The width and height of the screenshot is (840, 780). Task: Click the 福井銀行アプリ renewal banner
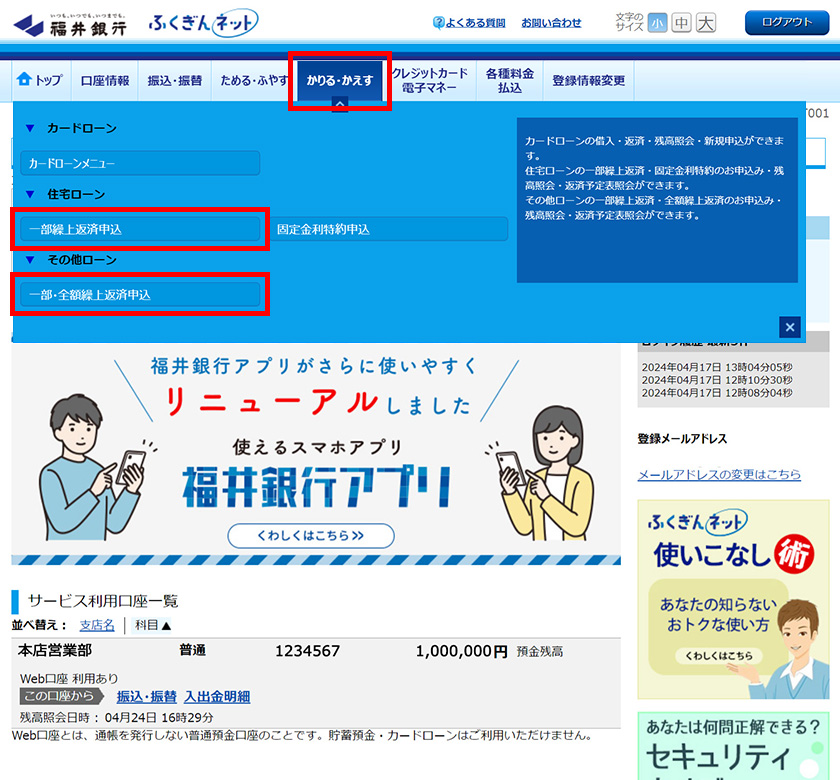click(316, 454)
